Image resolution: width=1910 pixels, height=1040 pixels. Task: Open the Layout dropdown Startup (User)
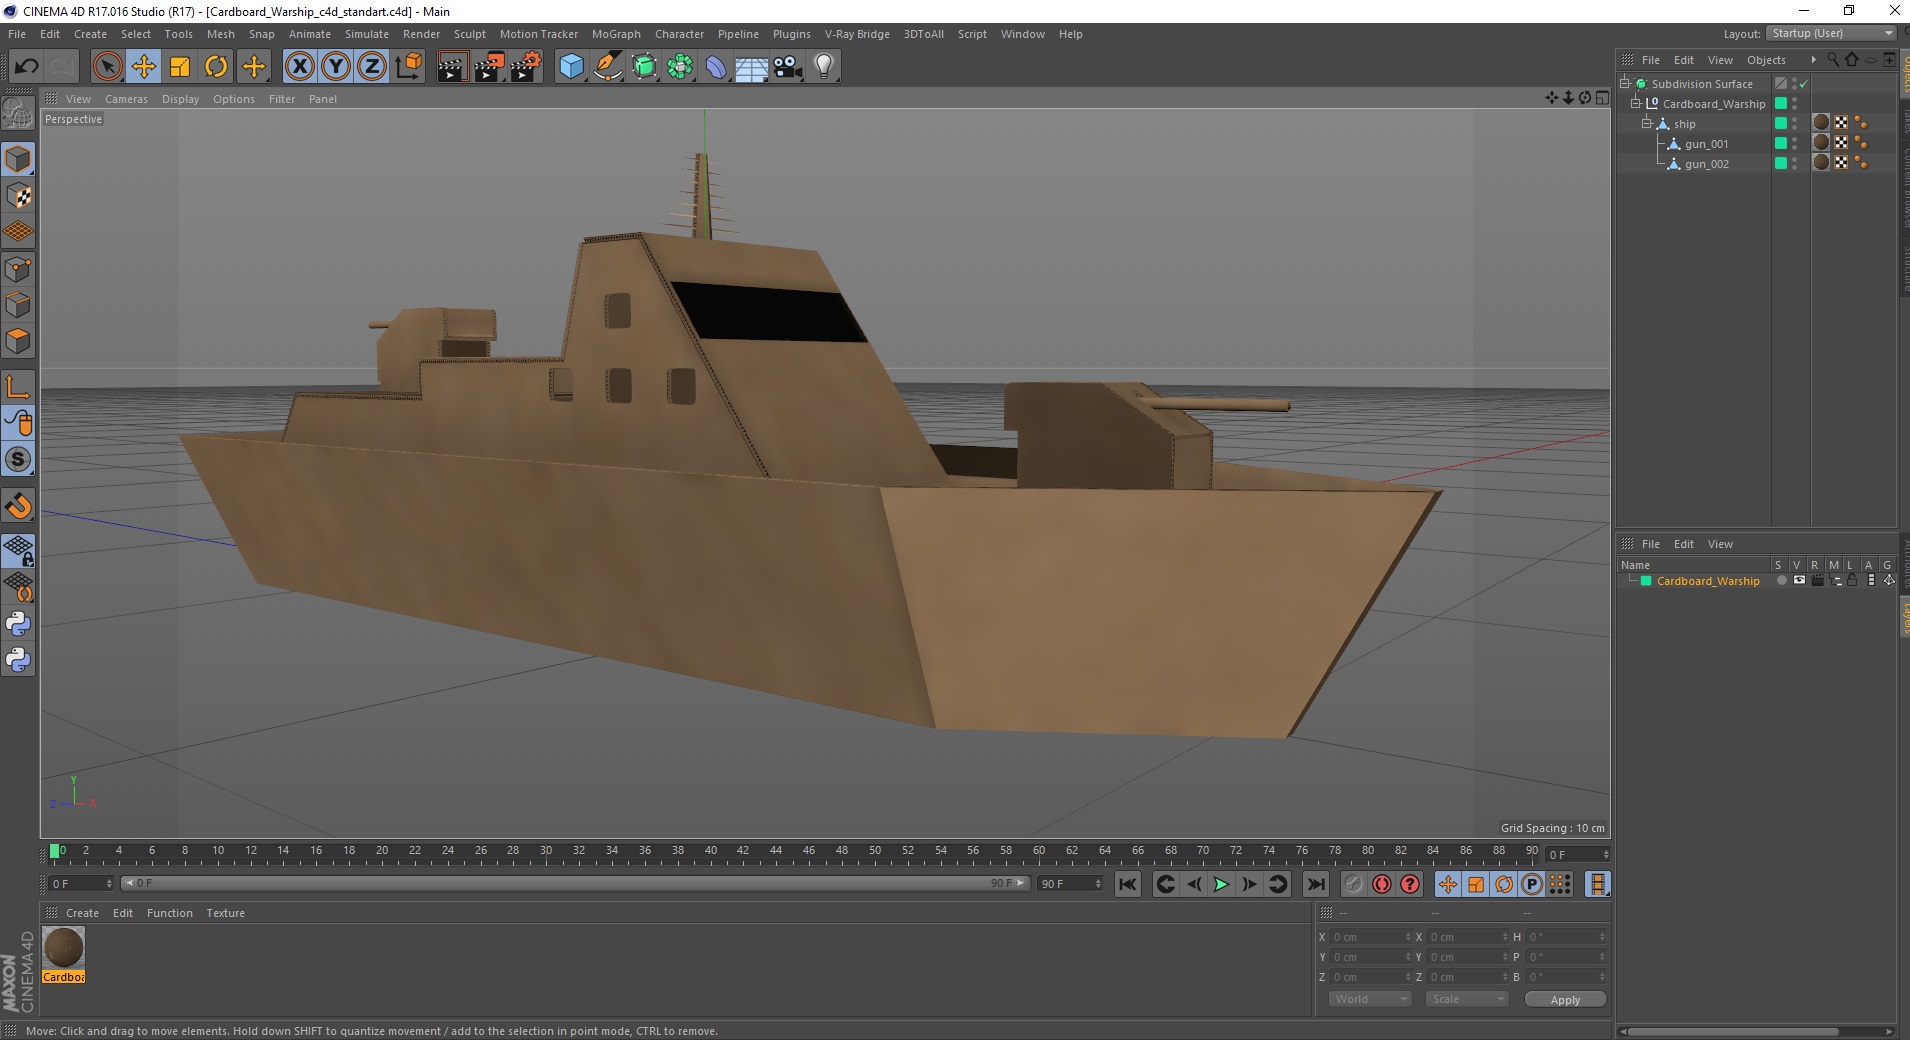click(1831, 34)
